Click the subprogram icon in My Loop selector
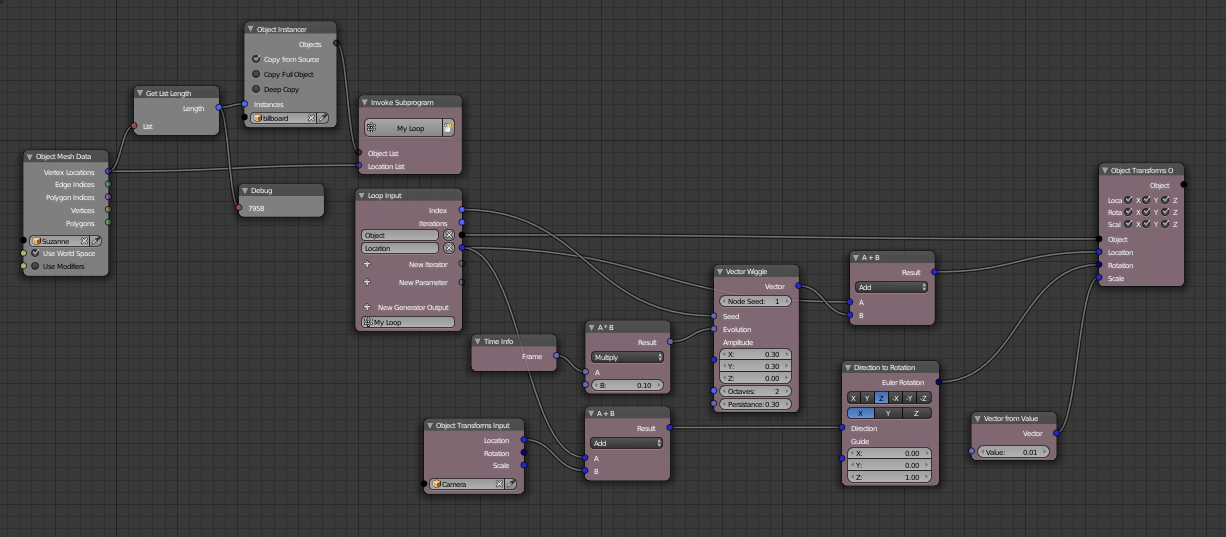The height and width of the screenshot is (537, 1226). [372, 128]
